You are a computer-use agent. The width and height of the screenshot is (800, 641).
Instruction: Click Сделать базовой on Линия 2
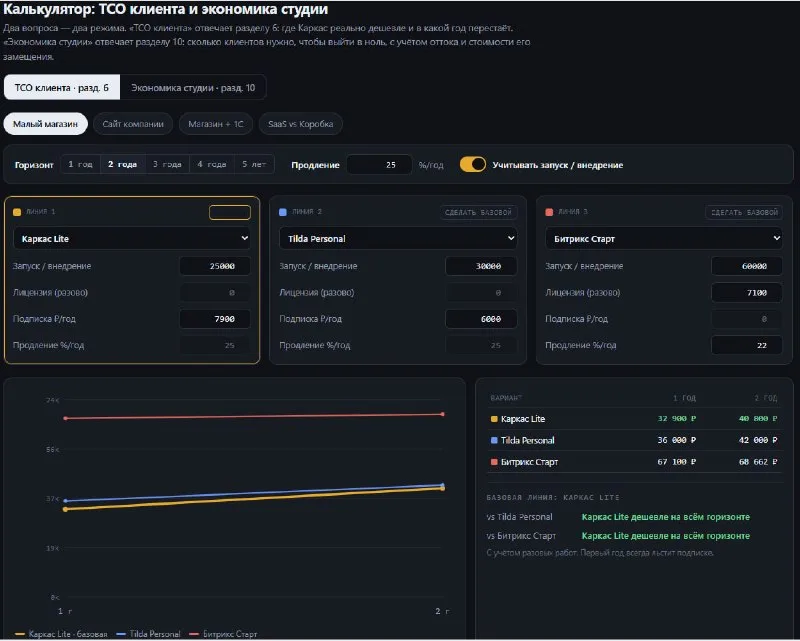[x=478, y=212]
